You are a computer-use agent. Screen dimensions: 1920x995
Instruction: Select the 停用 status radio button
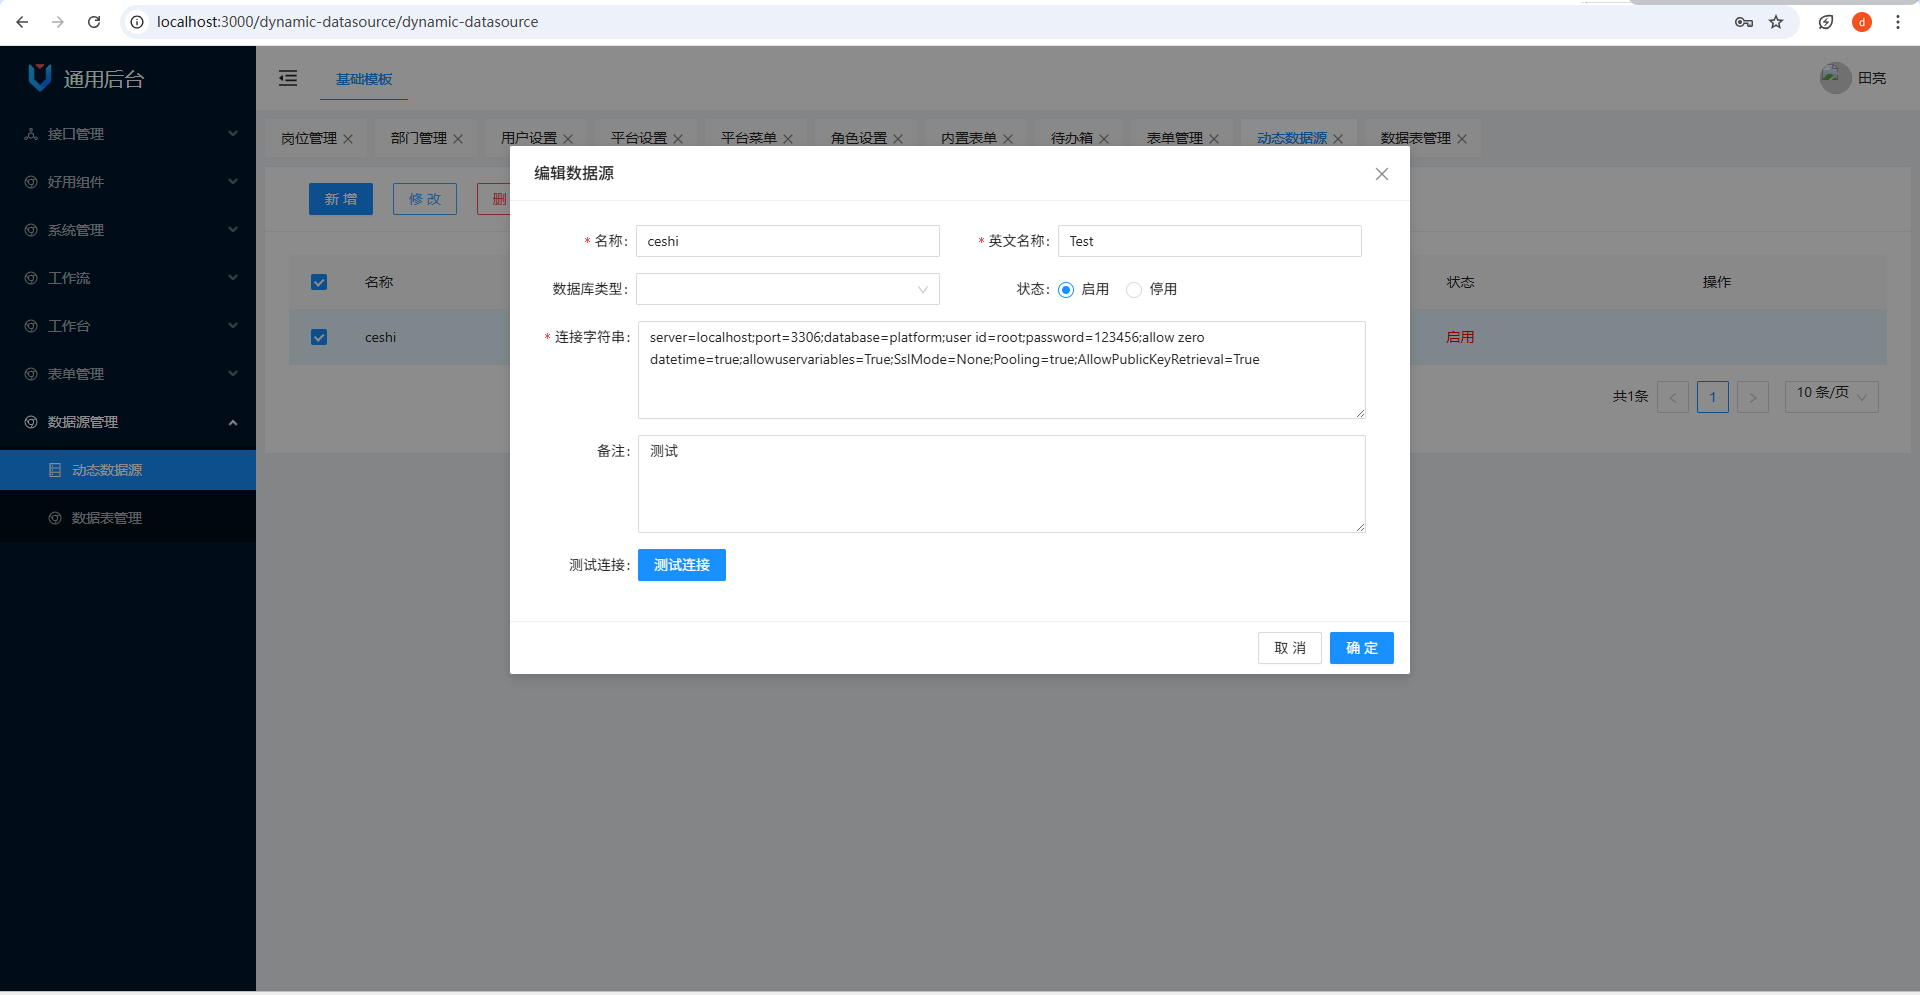[1134, 290]
